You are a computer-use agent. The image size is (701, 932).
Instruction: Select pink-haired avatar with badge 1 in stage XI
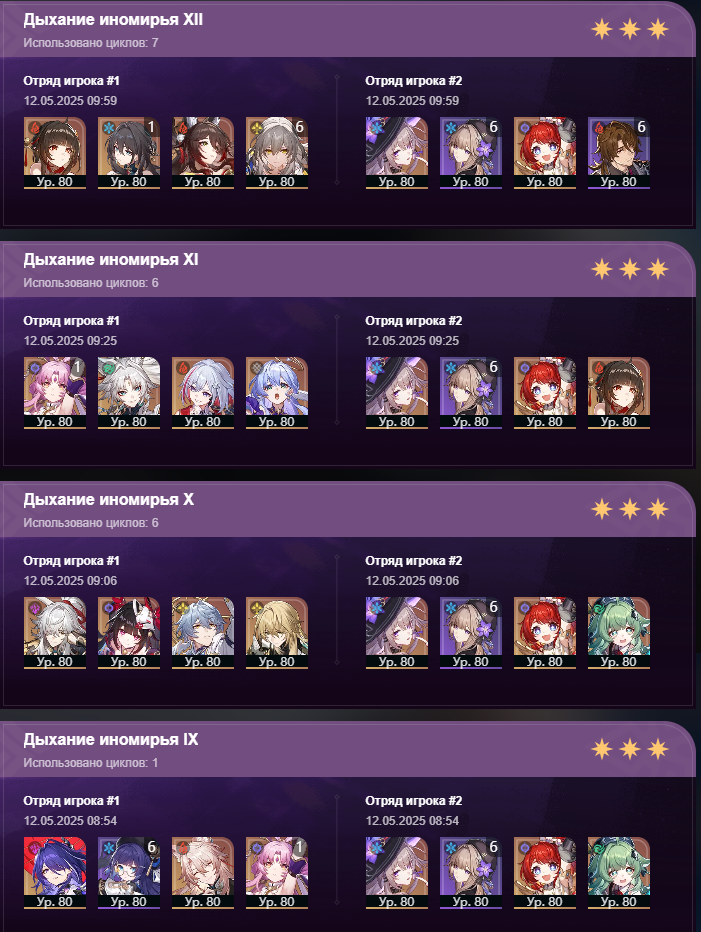pyautogui.click(x=55, y=393)
